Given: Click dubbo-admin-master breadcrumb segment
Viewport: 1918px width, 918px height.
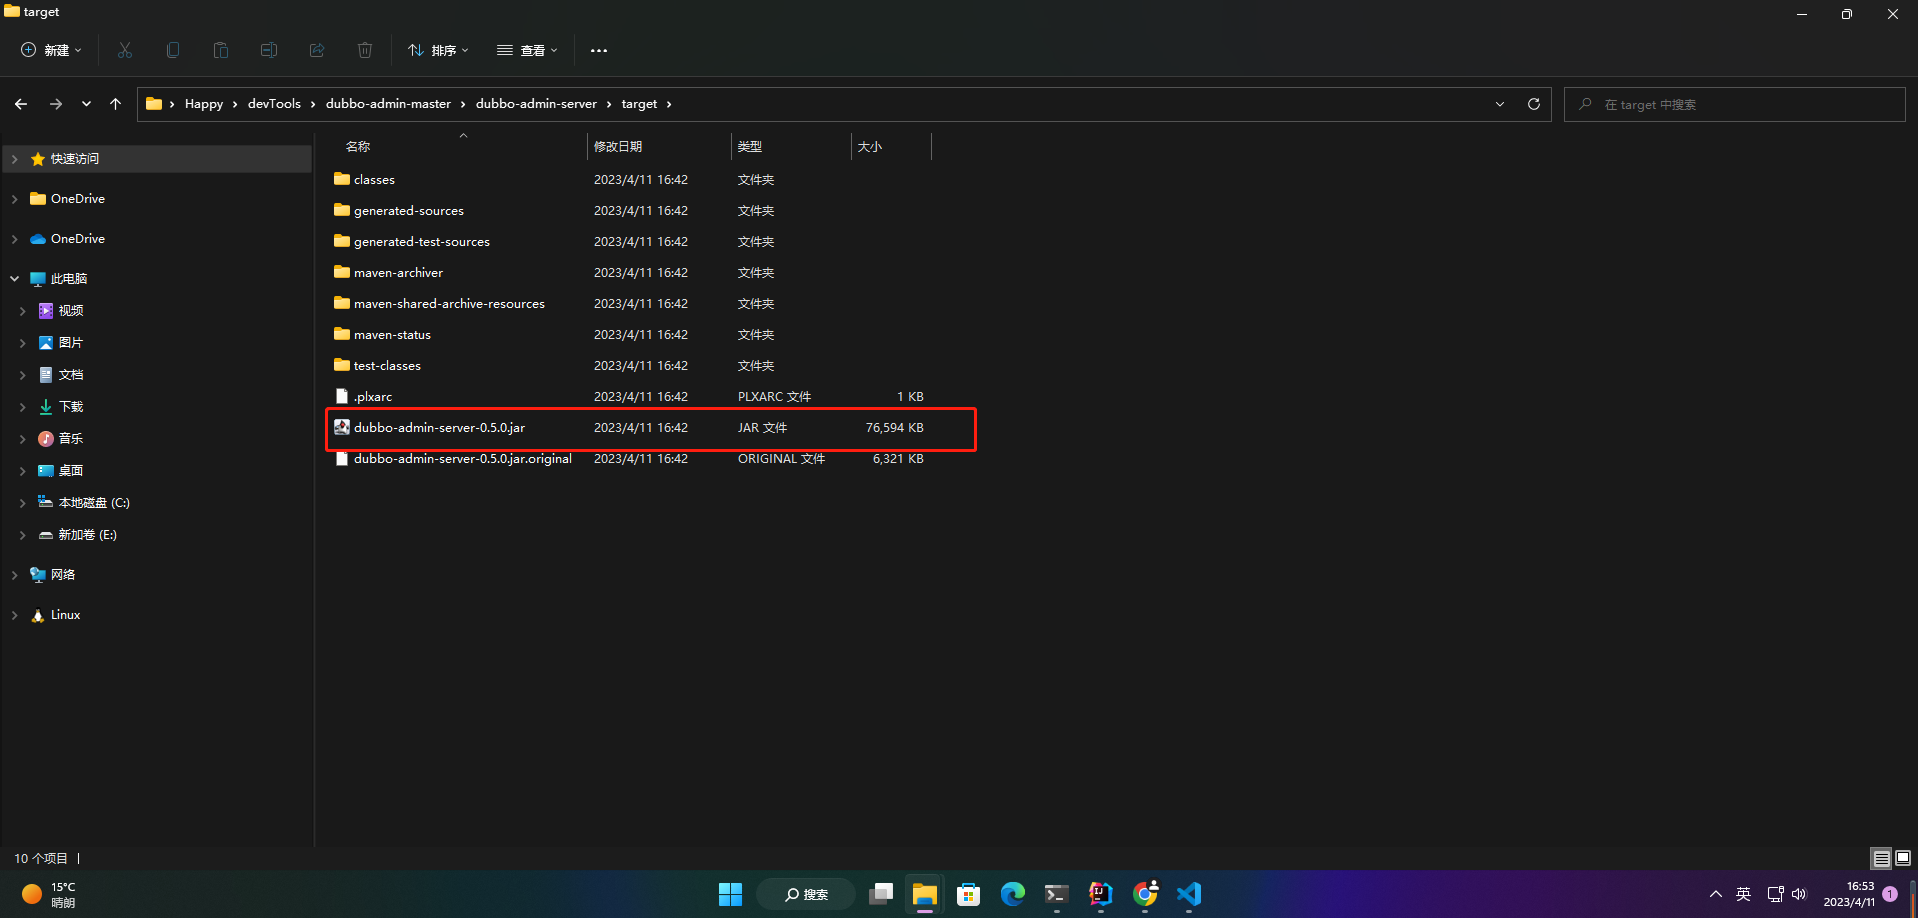Looking at the screenshot, I should (x=388, y=104).
